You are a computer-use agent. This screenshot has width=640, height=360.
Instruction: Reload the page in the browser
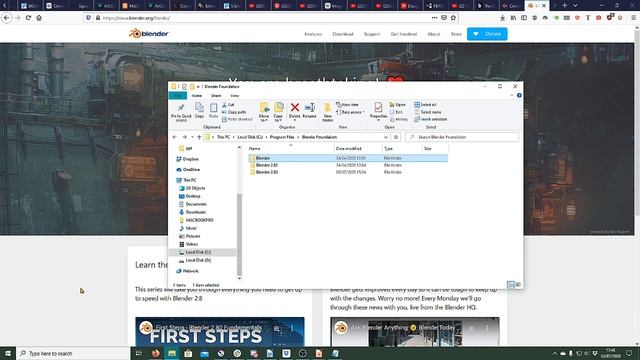click(28, 18)
